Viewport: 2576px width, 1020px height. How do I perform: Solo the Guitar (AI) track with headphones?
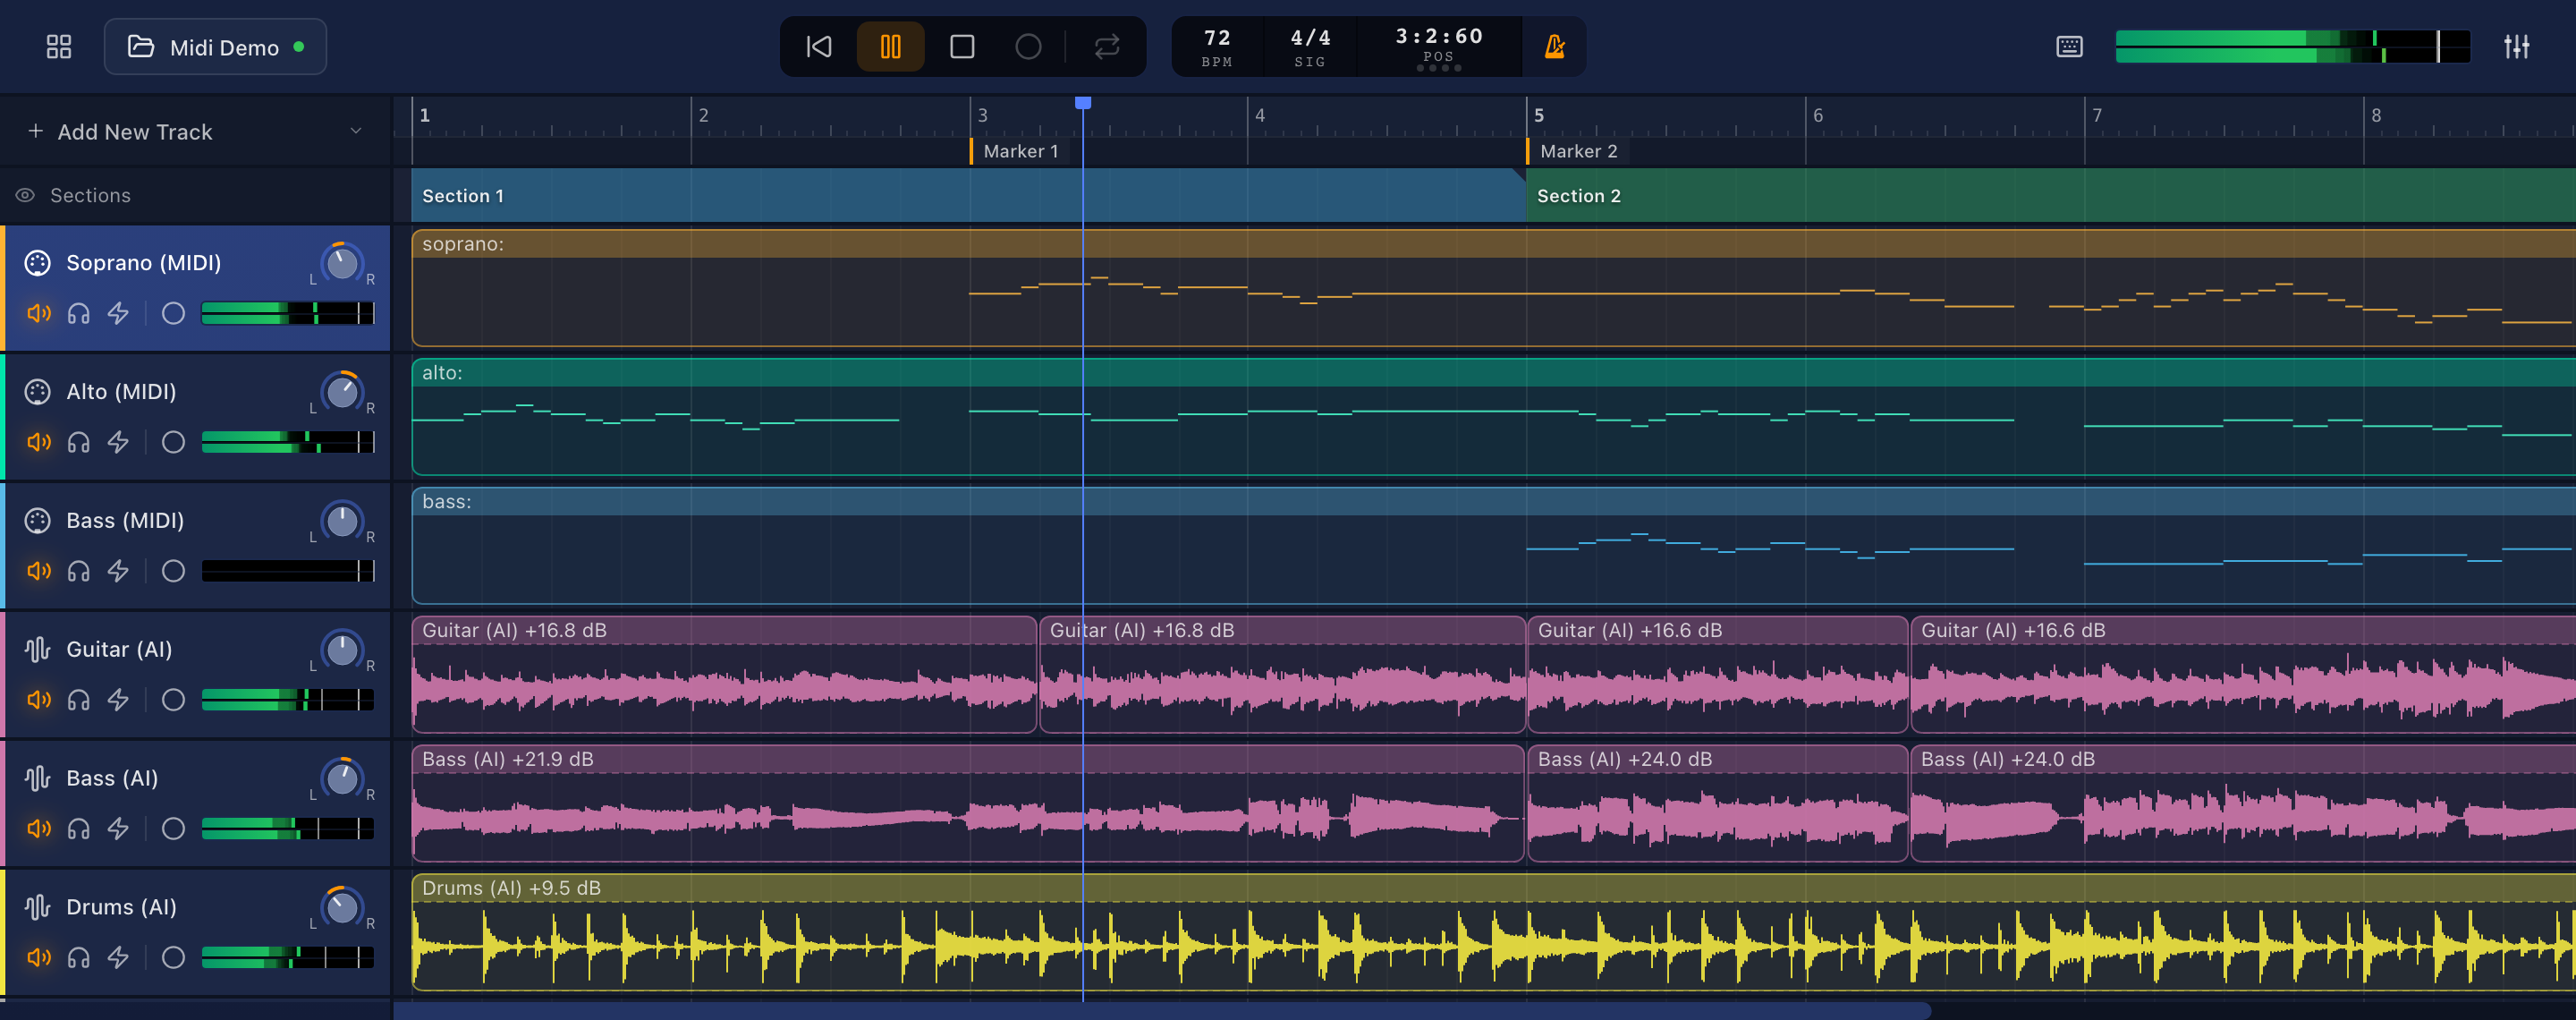[x=78, y=700]
